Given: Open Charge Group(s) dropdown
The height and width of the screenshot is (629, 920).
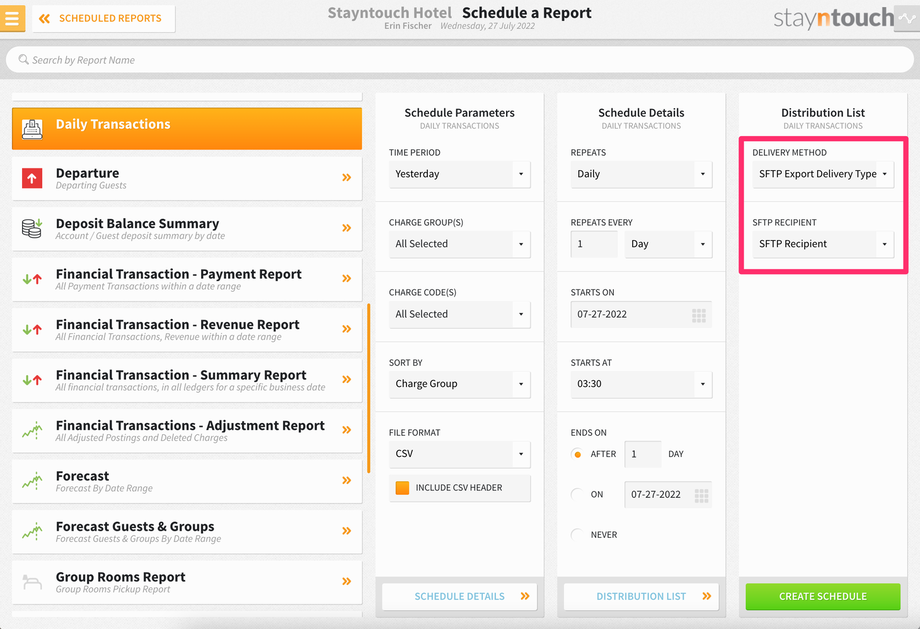Looking at the screenshot, I should (x=459, y=244).
